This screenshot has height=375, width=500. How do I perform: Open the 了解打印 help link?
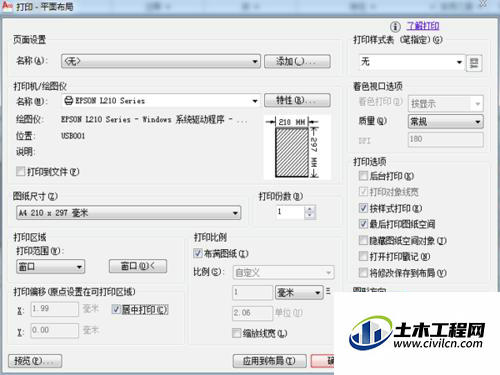point(423,26)
